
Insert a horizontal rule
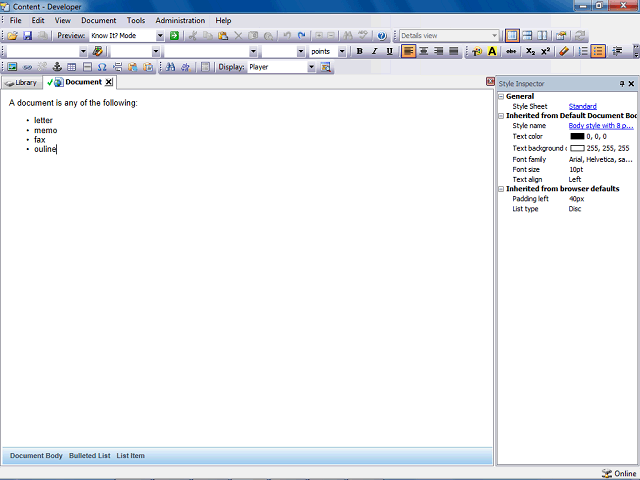point(87,67)
